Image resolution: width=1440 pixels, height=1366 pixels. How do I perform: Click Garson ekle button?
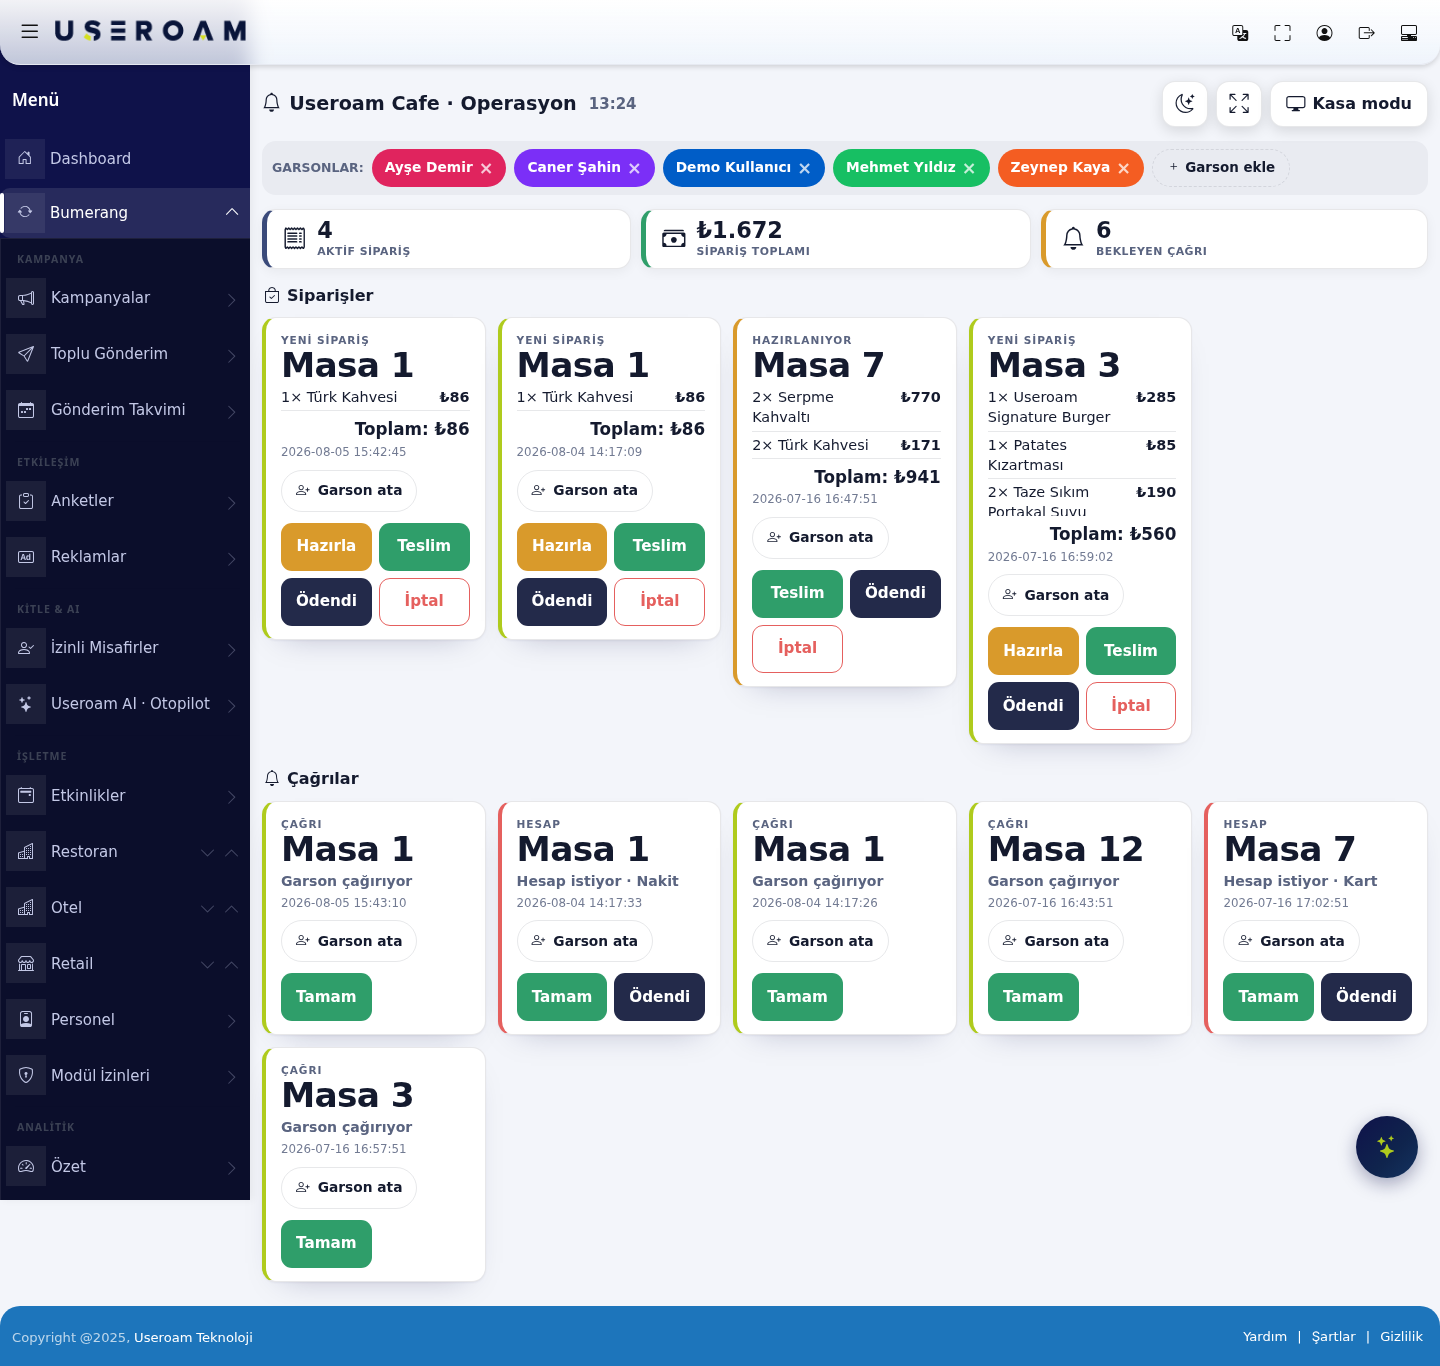pos(1221,167)
